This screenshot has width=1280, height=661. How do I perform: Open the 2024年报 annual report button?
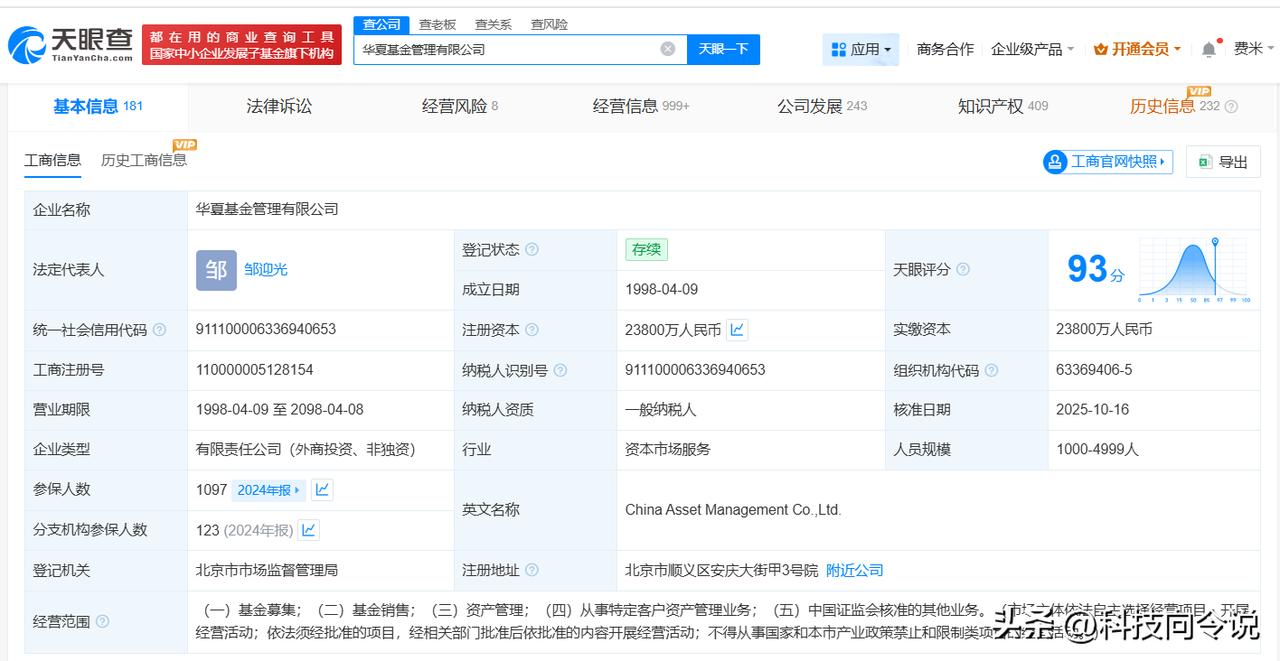pos(269,490)
